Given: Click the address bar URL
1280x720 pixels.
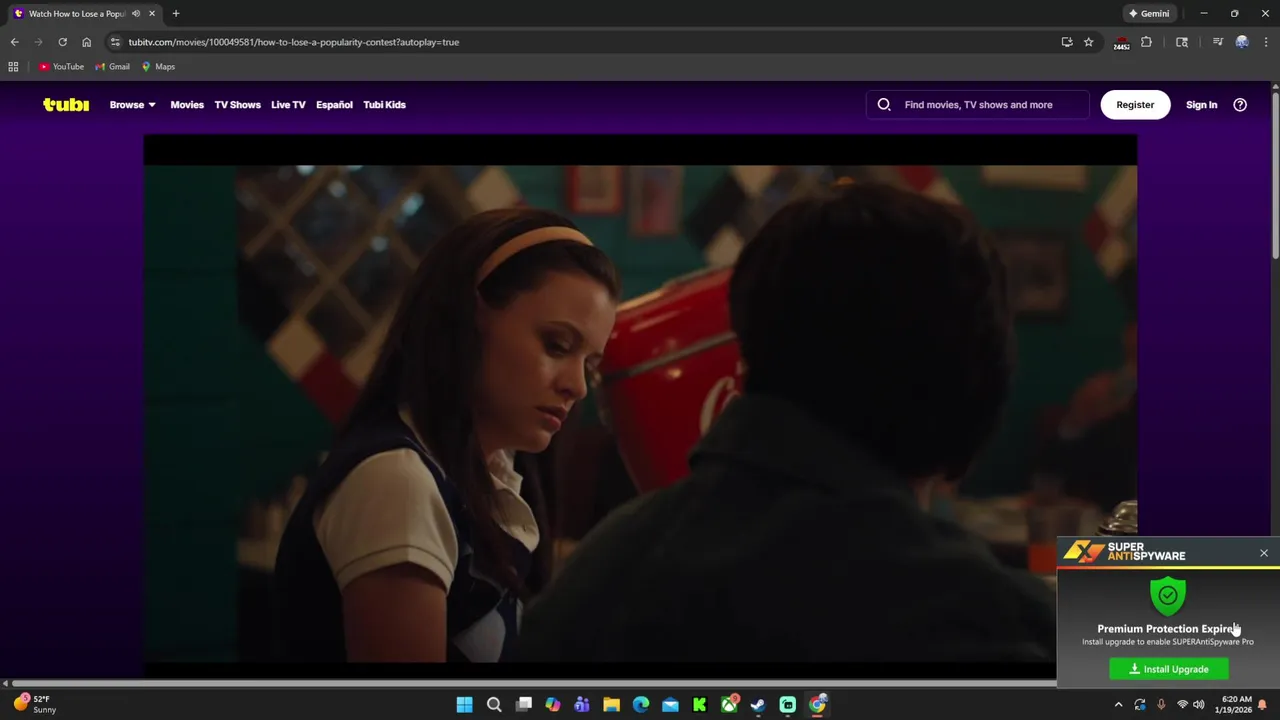Looking at the screenshot, I should (x=293, y=42).
